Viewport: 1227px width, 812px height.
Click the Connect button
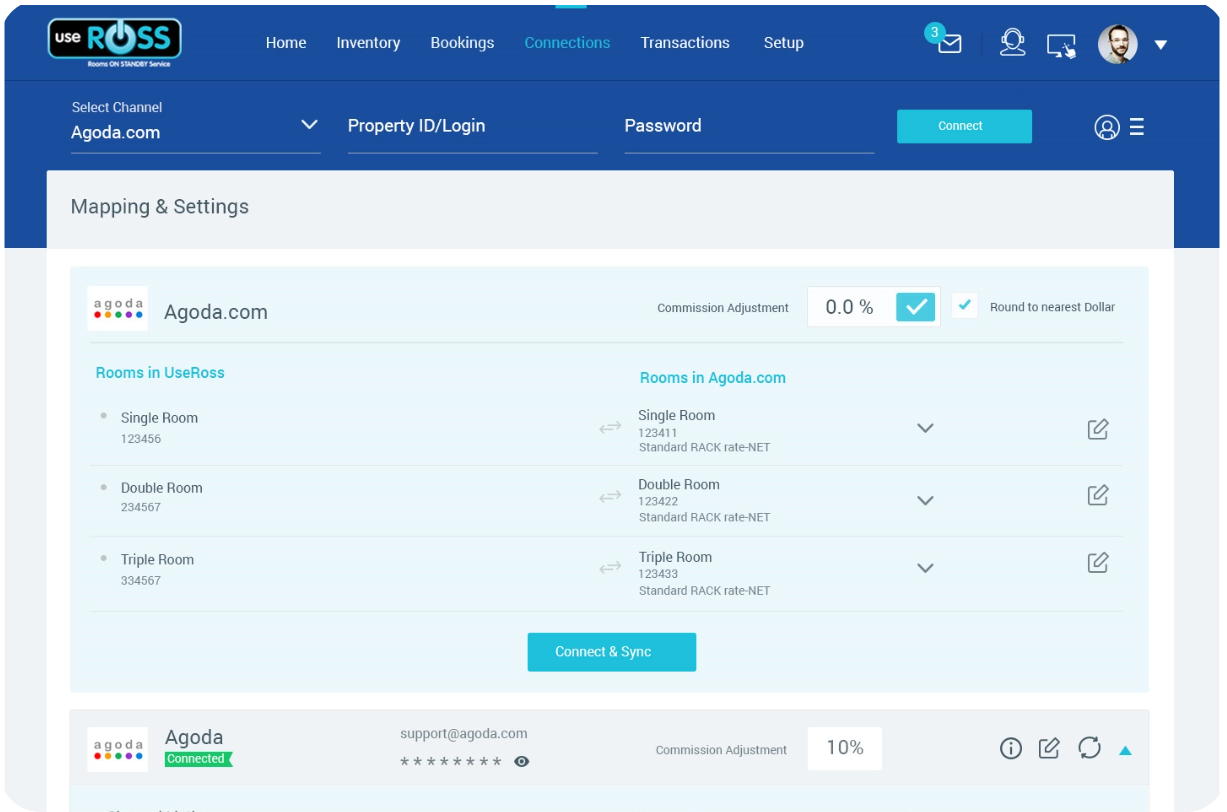tap(964, 126)
